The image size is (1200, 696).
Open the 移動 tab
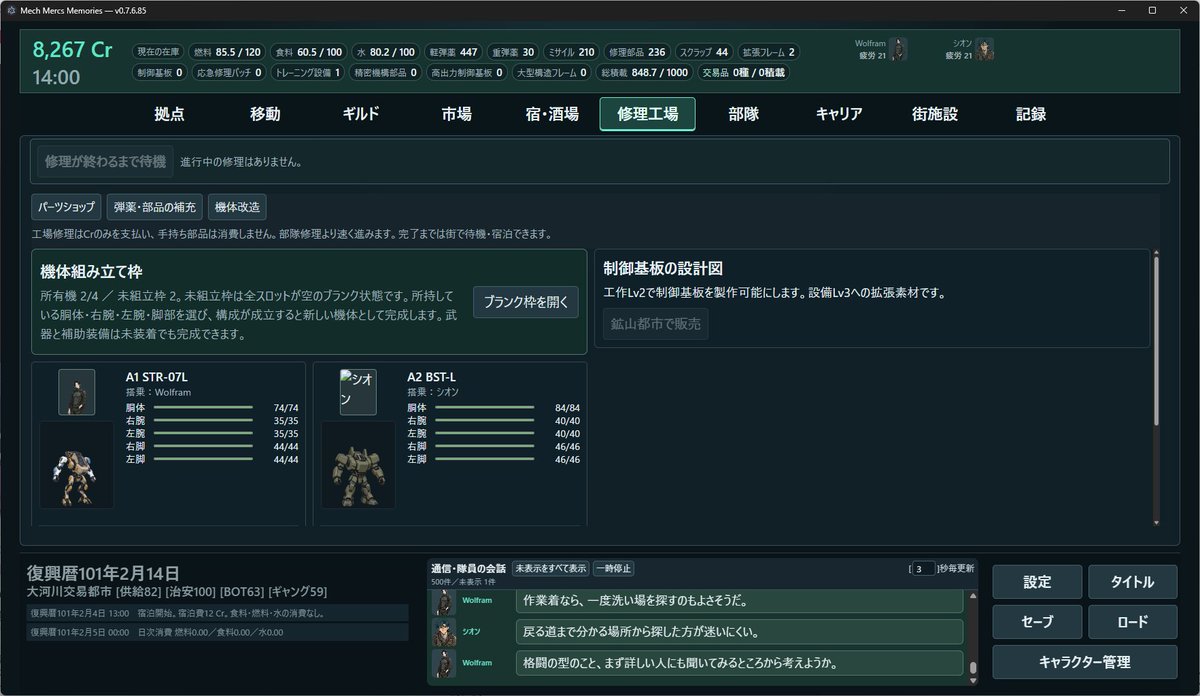click(x=265, y=114)
